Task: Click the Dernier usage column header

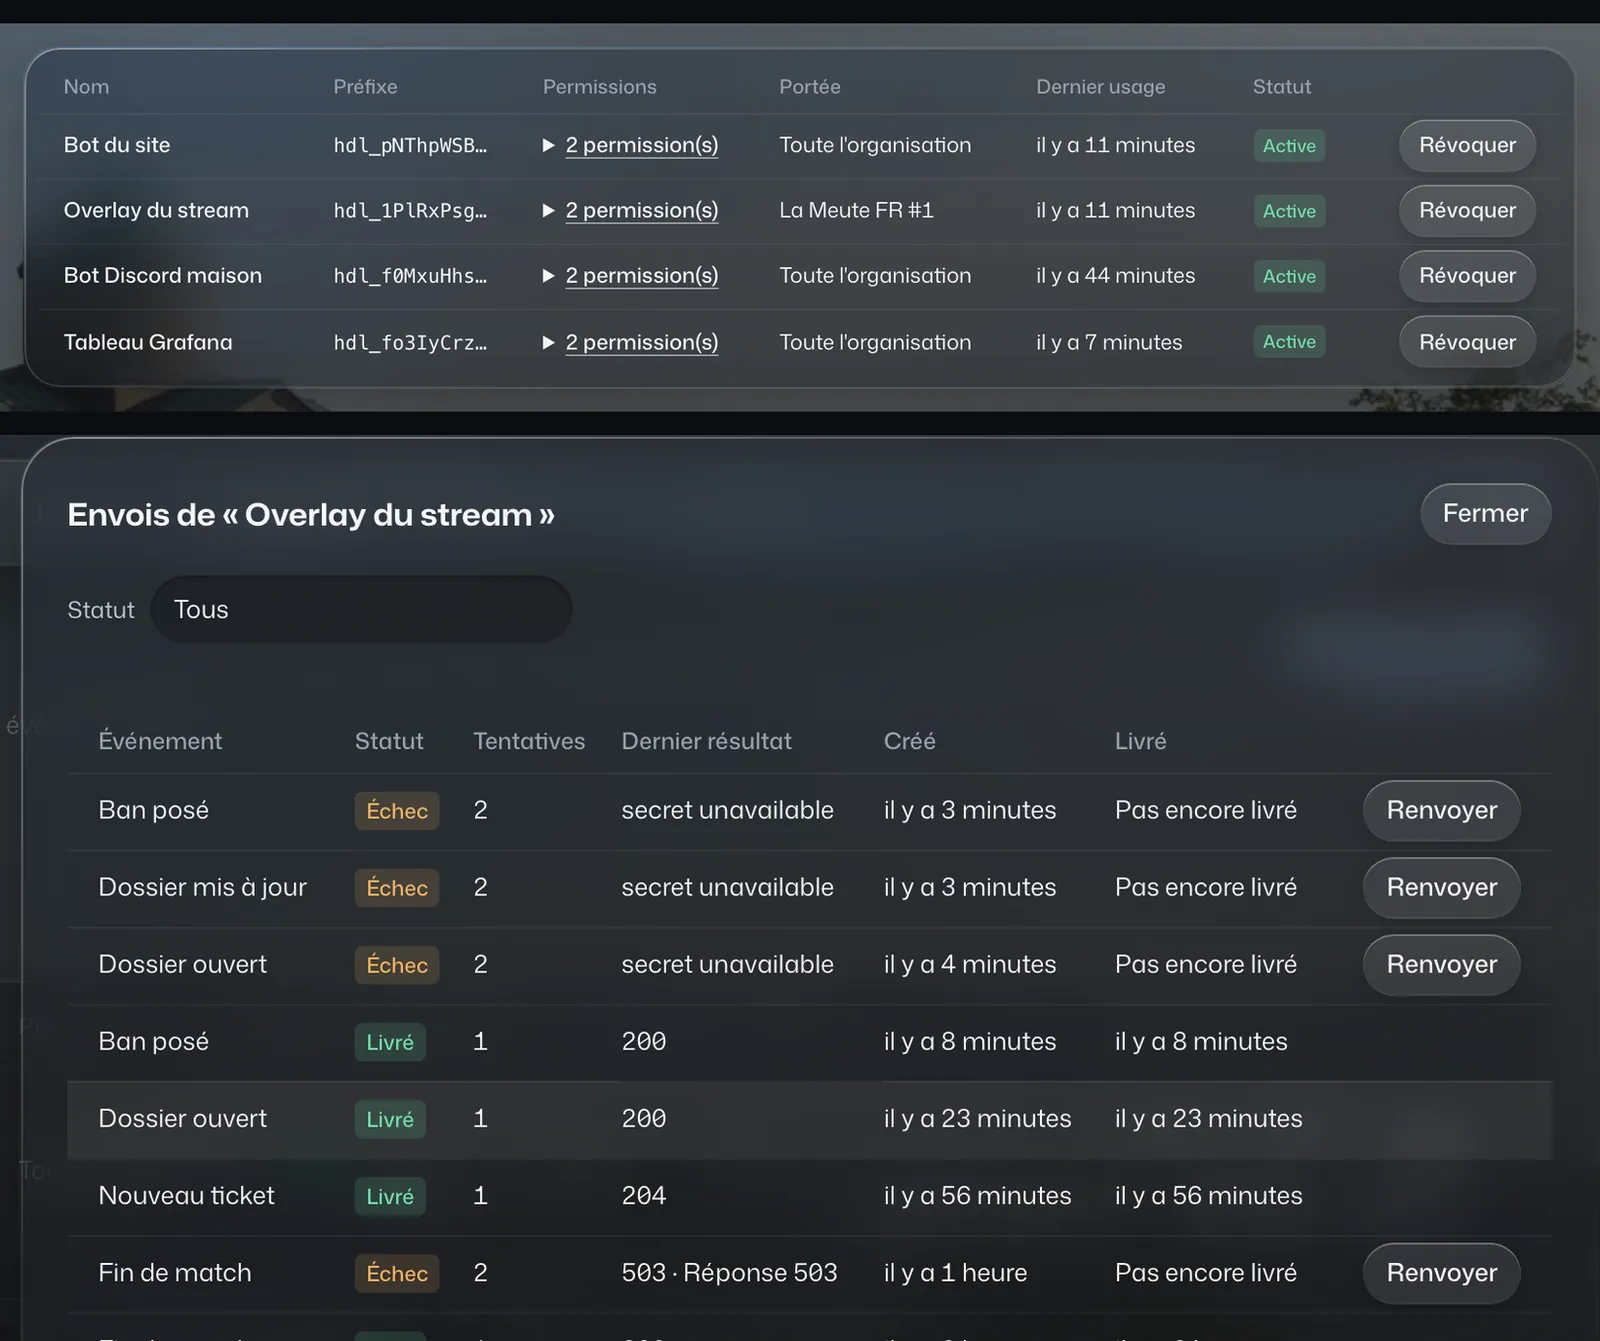Action: 1100,87
